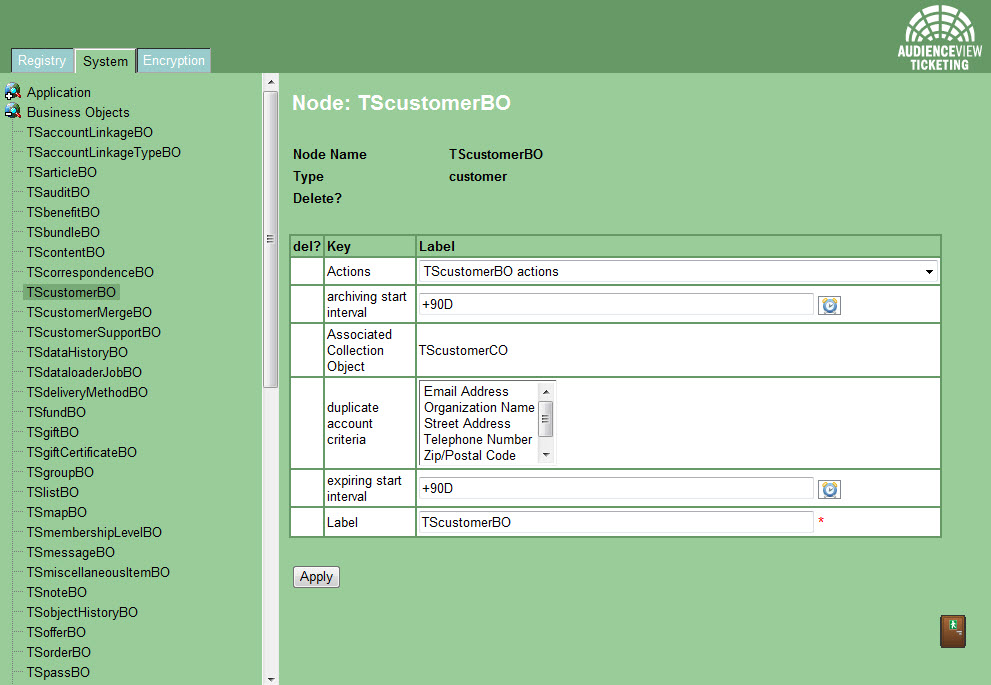Select Zip/Postal Code in duplicate criteria list
Image resolution: width=991 pixels, height=685 pixels.
click(x=470, y=455)
